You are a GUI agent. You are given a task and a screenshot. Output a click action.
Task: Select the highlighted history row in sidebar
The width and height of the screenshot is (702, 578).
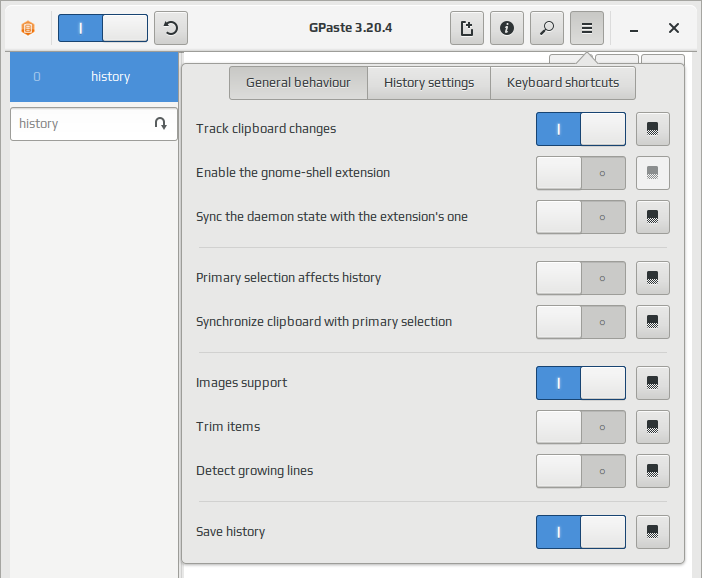coord(94,77)
